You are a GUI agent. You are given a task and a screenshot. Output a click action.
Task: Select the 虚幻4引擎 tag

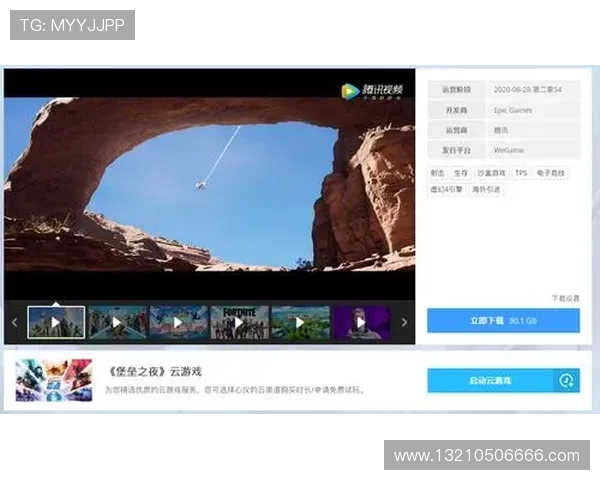coord(447,189)
